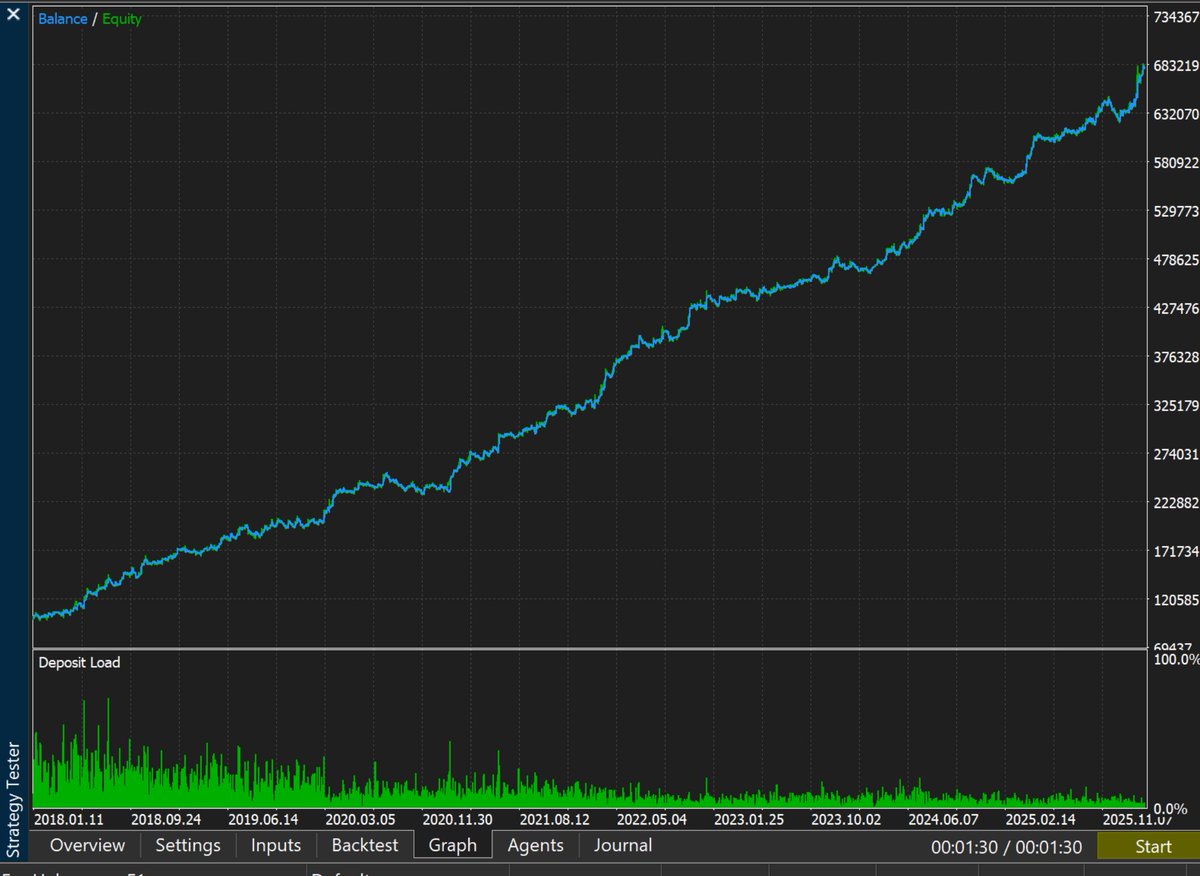The height and width of the screenshot is (876, 1200).
Task: Click the 529773 axis value
Action: [x=1176, y=212]
